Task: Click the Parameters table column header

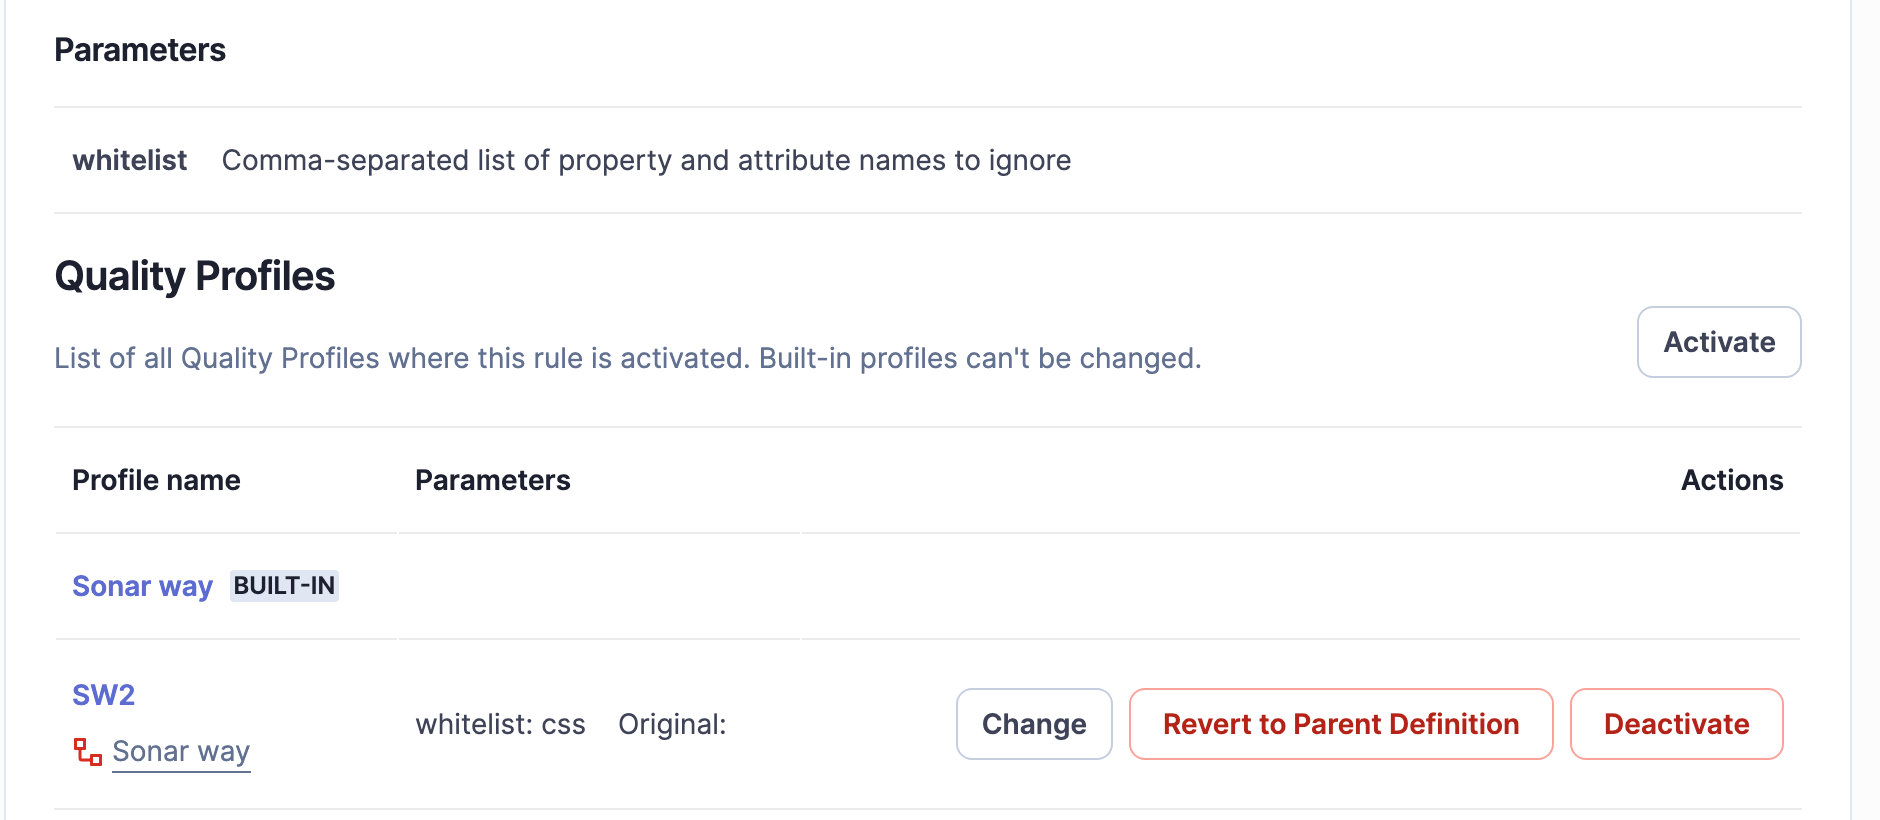Action: tap(492, 480)
